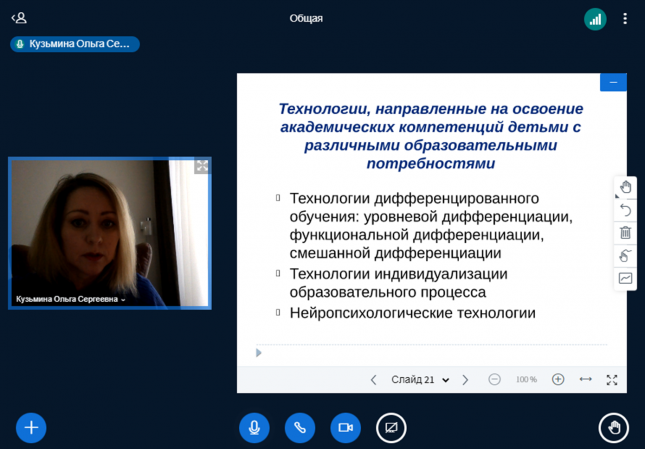Click the Кузьмина Ольга talking indicator pill
This screenshot has height=449, width=645.
(75, 44)
